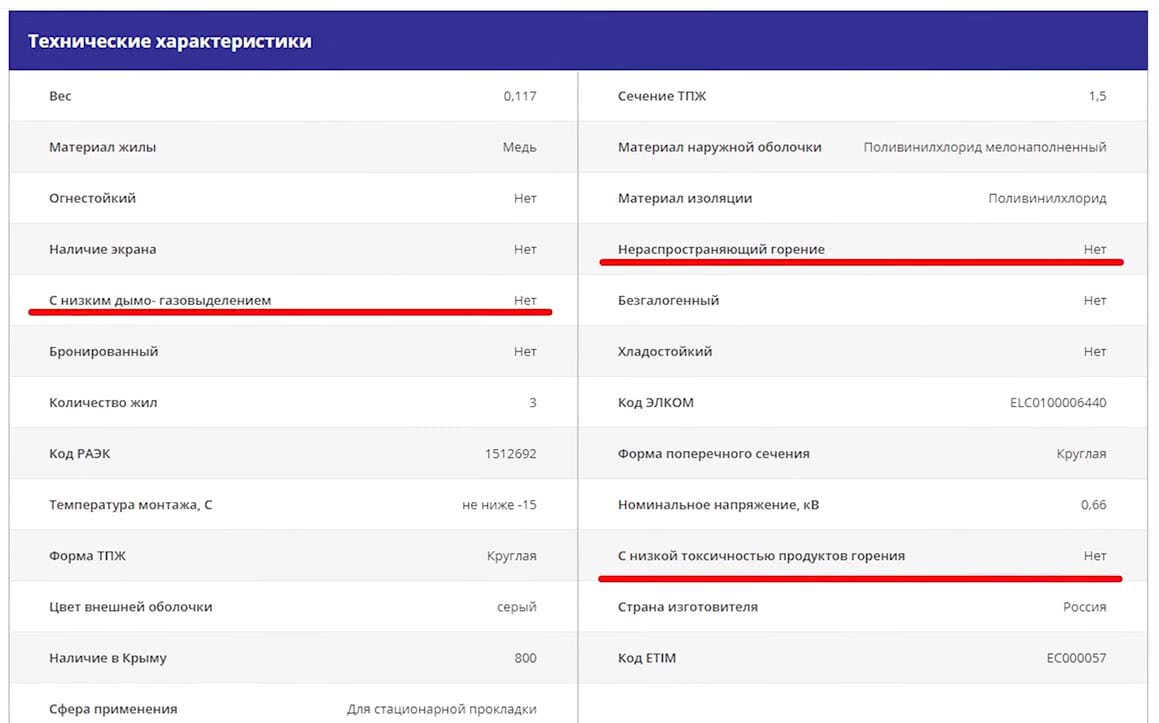Select the "Номинальное напряжение, кВ" label
The height and width of the screenshot is (723, 1159).
coord(718,504)
